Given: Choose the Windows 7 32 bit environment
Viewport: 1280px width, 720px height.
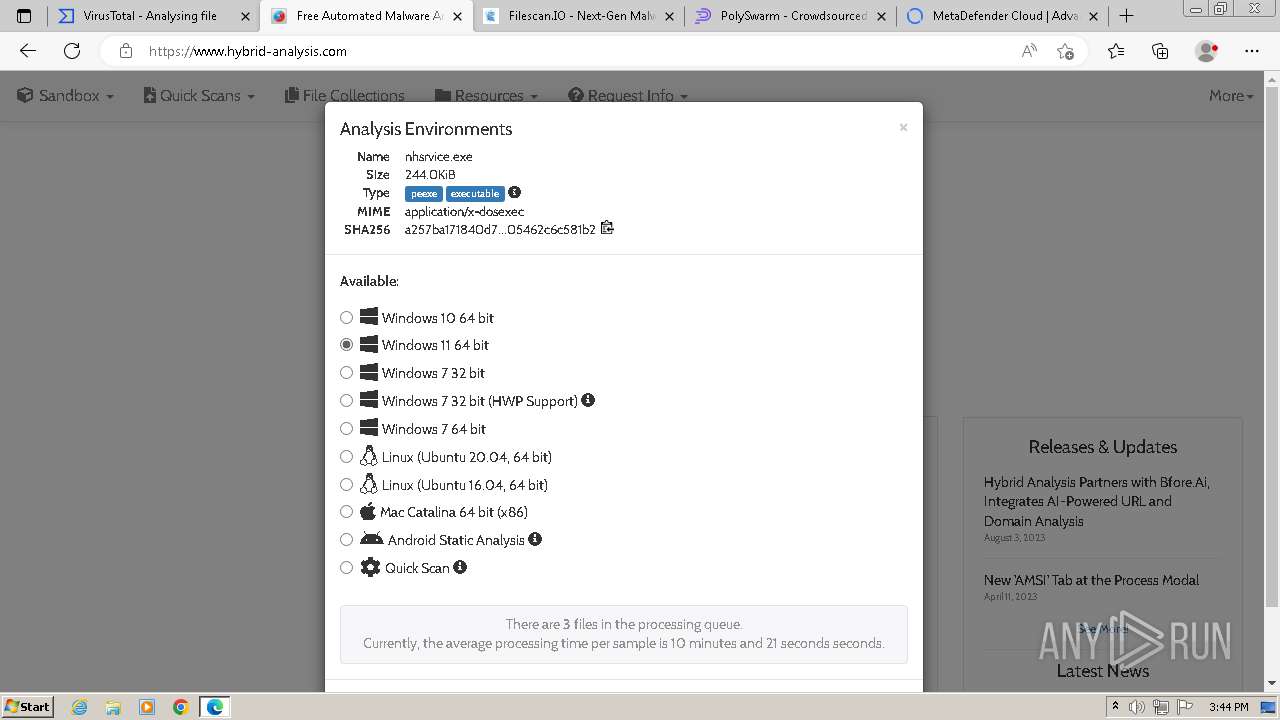Looking at the screenshot, I should coord(346,372).
